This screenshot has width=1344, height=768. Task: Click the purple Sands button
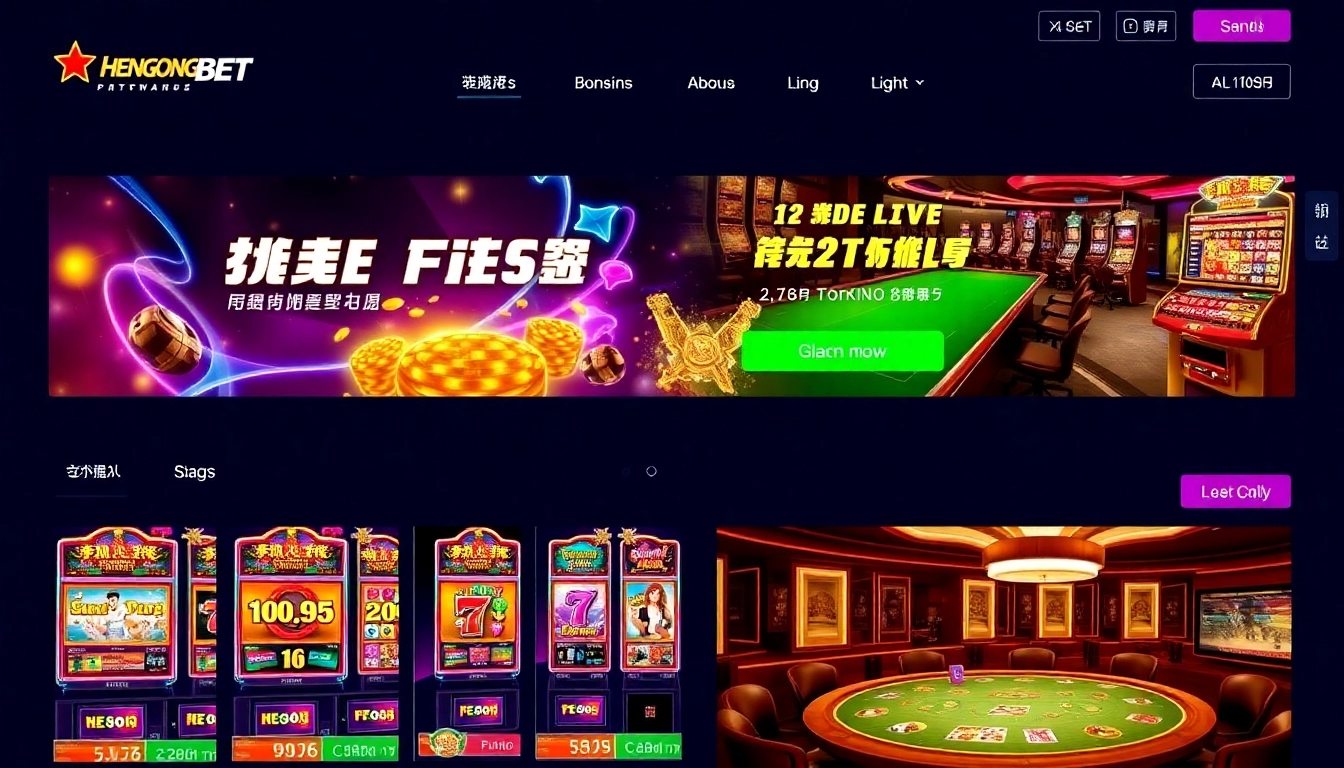tap(1241, 26)
